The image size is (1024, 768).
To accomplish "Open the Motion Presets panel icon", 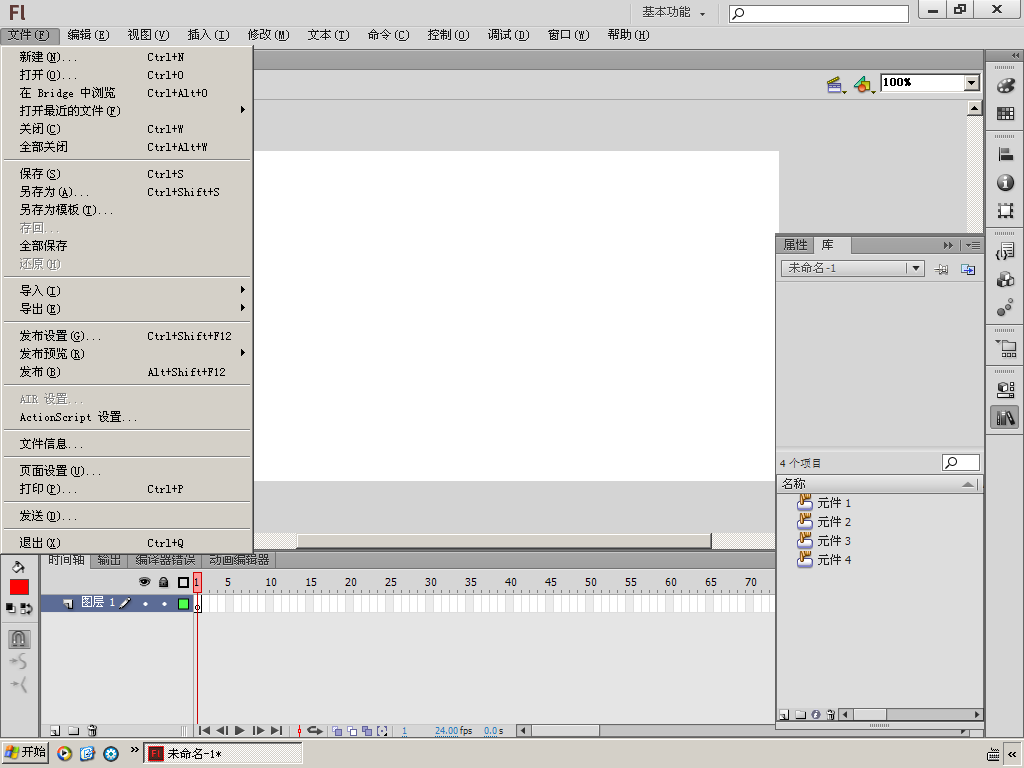I will click(1005, 308).
